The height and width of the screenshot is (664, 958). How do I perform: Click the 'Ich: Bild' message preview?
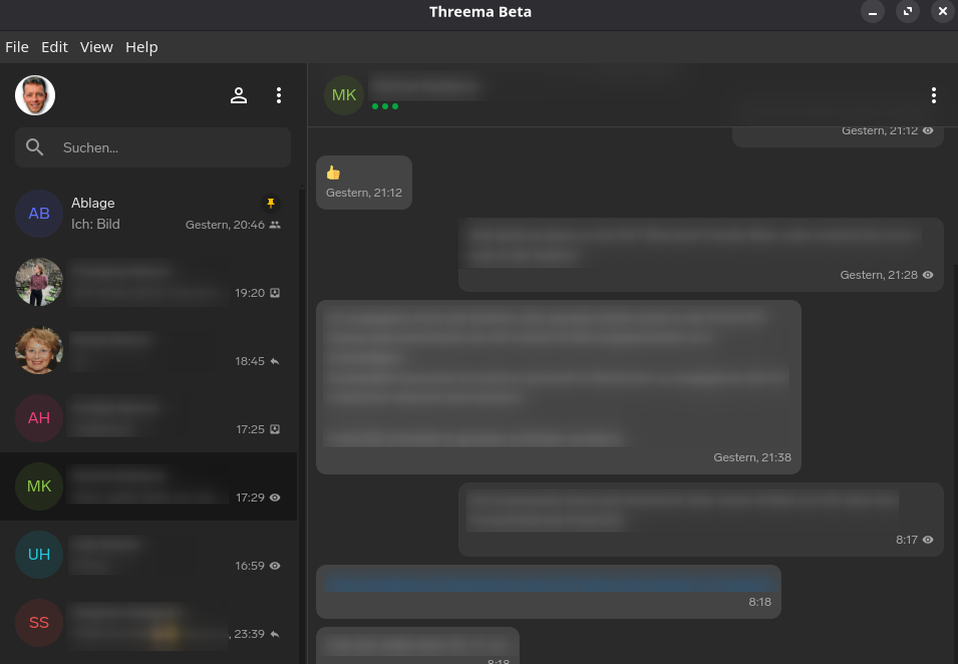[x=95, y=224]
